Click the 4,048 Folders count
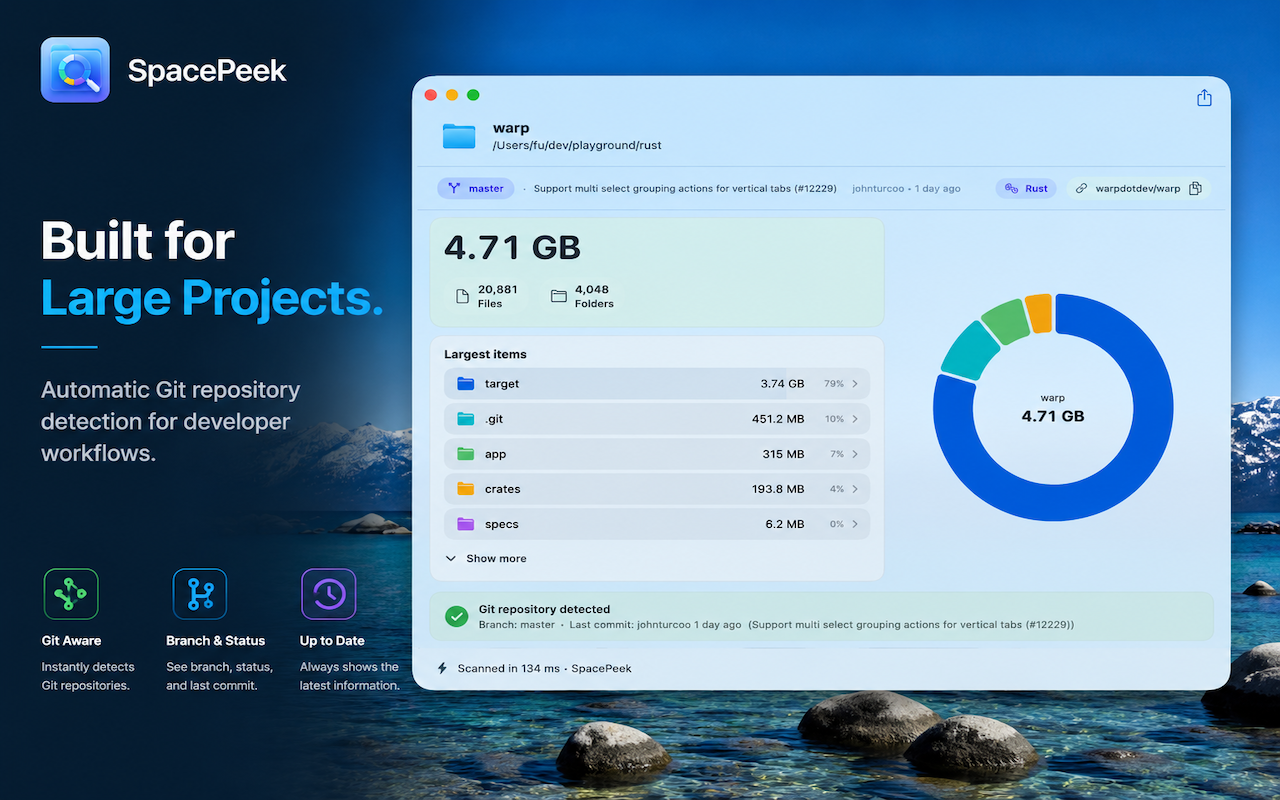The width and height of the screenshot is (1280, 800). (x=594, y=296)
